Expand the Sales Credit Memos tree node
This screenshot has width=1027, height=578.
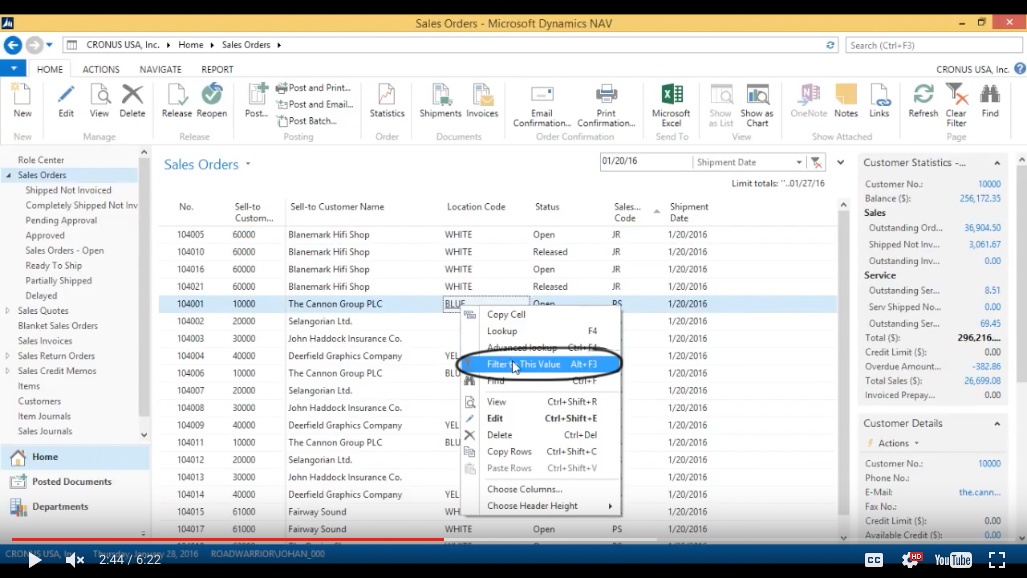8,371
